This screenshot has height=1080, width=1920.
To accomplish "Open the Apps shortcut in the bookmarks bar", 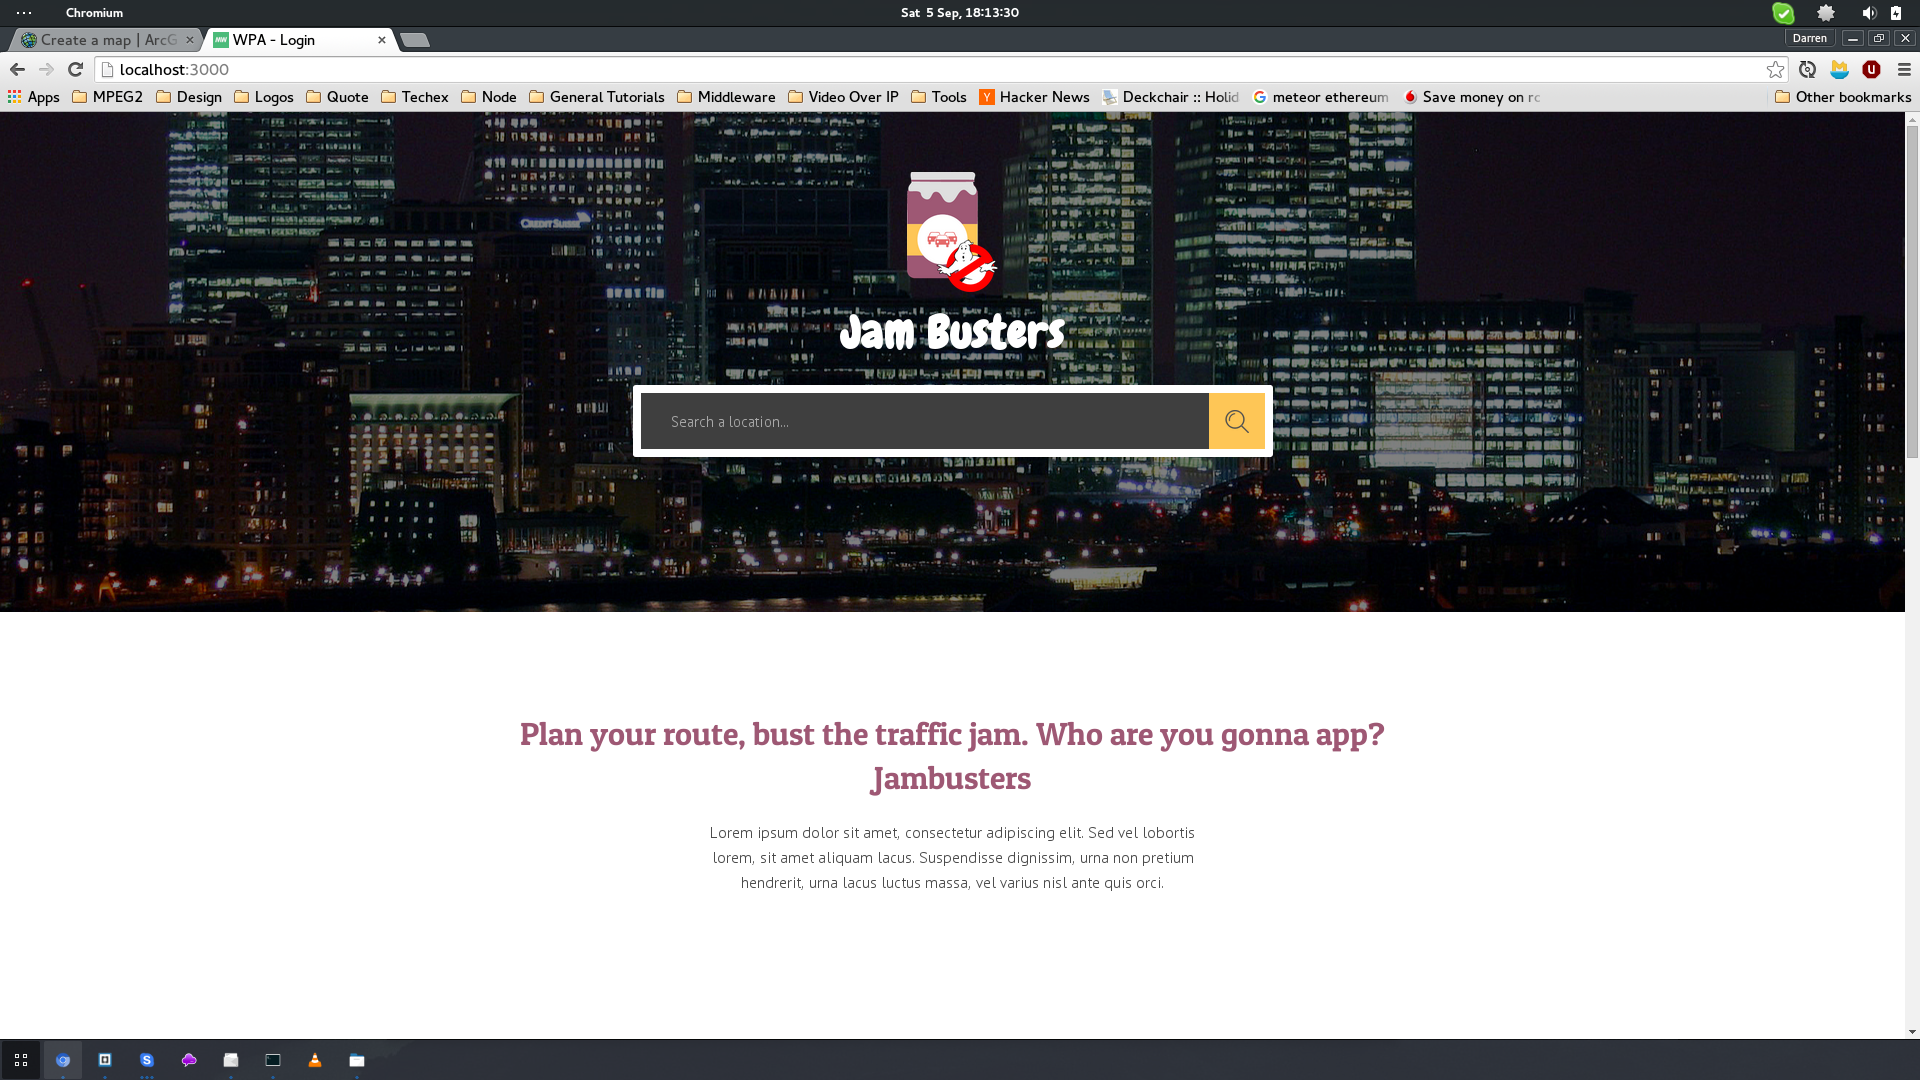I will tap(33, 97).
